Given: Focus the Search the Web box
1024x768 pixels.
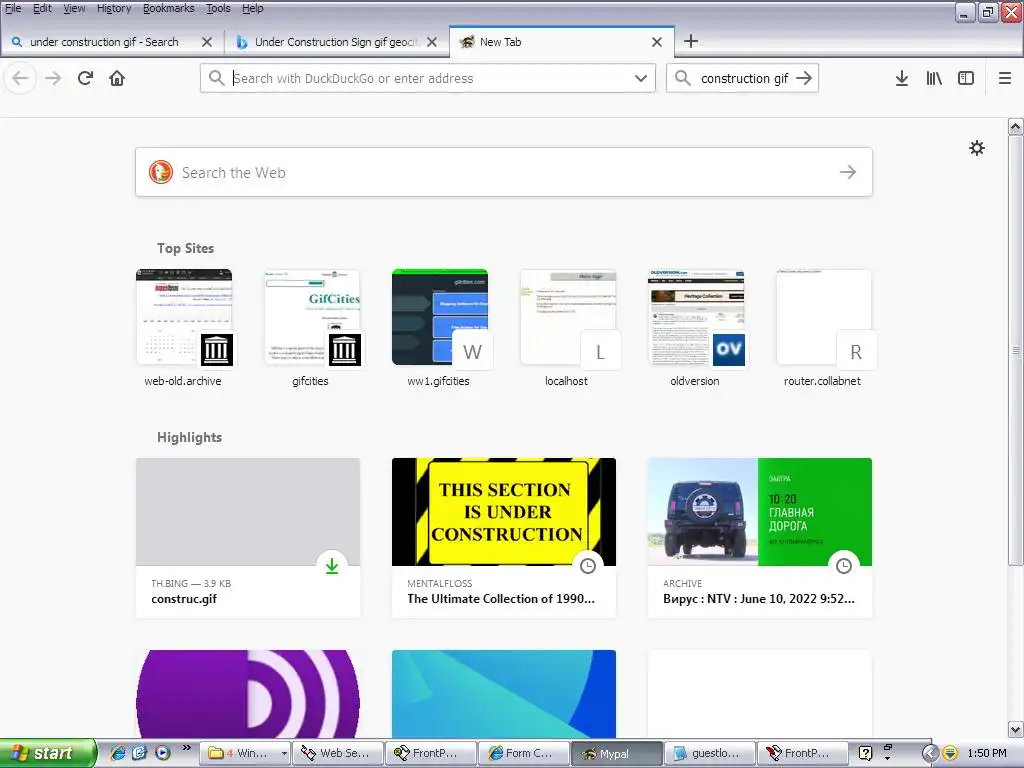Looking at the screenshot, I should pos(504,172).
